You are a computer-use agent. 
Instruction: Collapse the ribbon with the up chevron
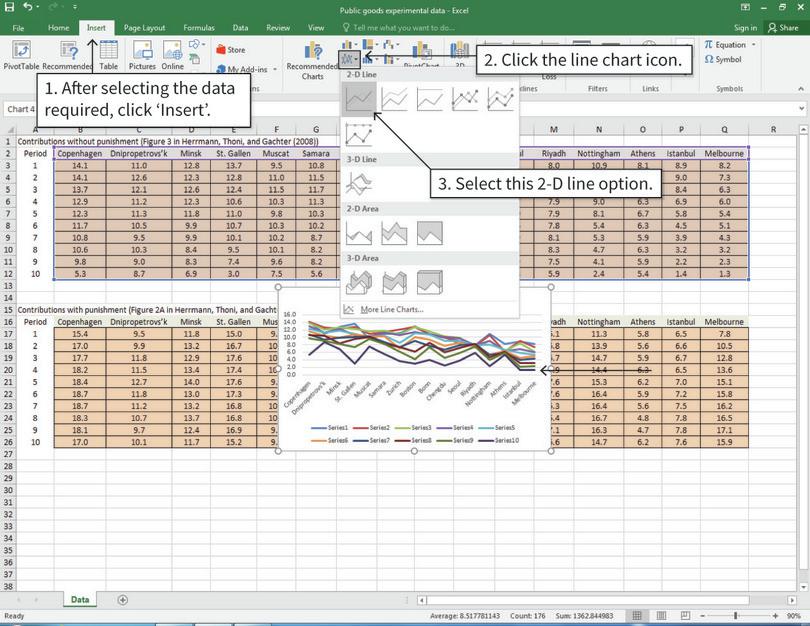801,89
